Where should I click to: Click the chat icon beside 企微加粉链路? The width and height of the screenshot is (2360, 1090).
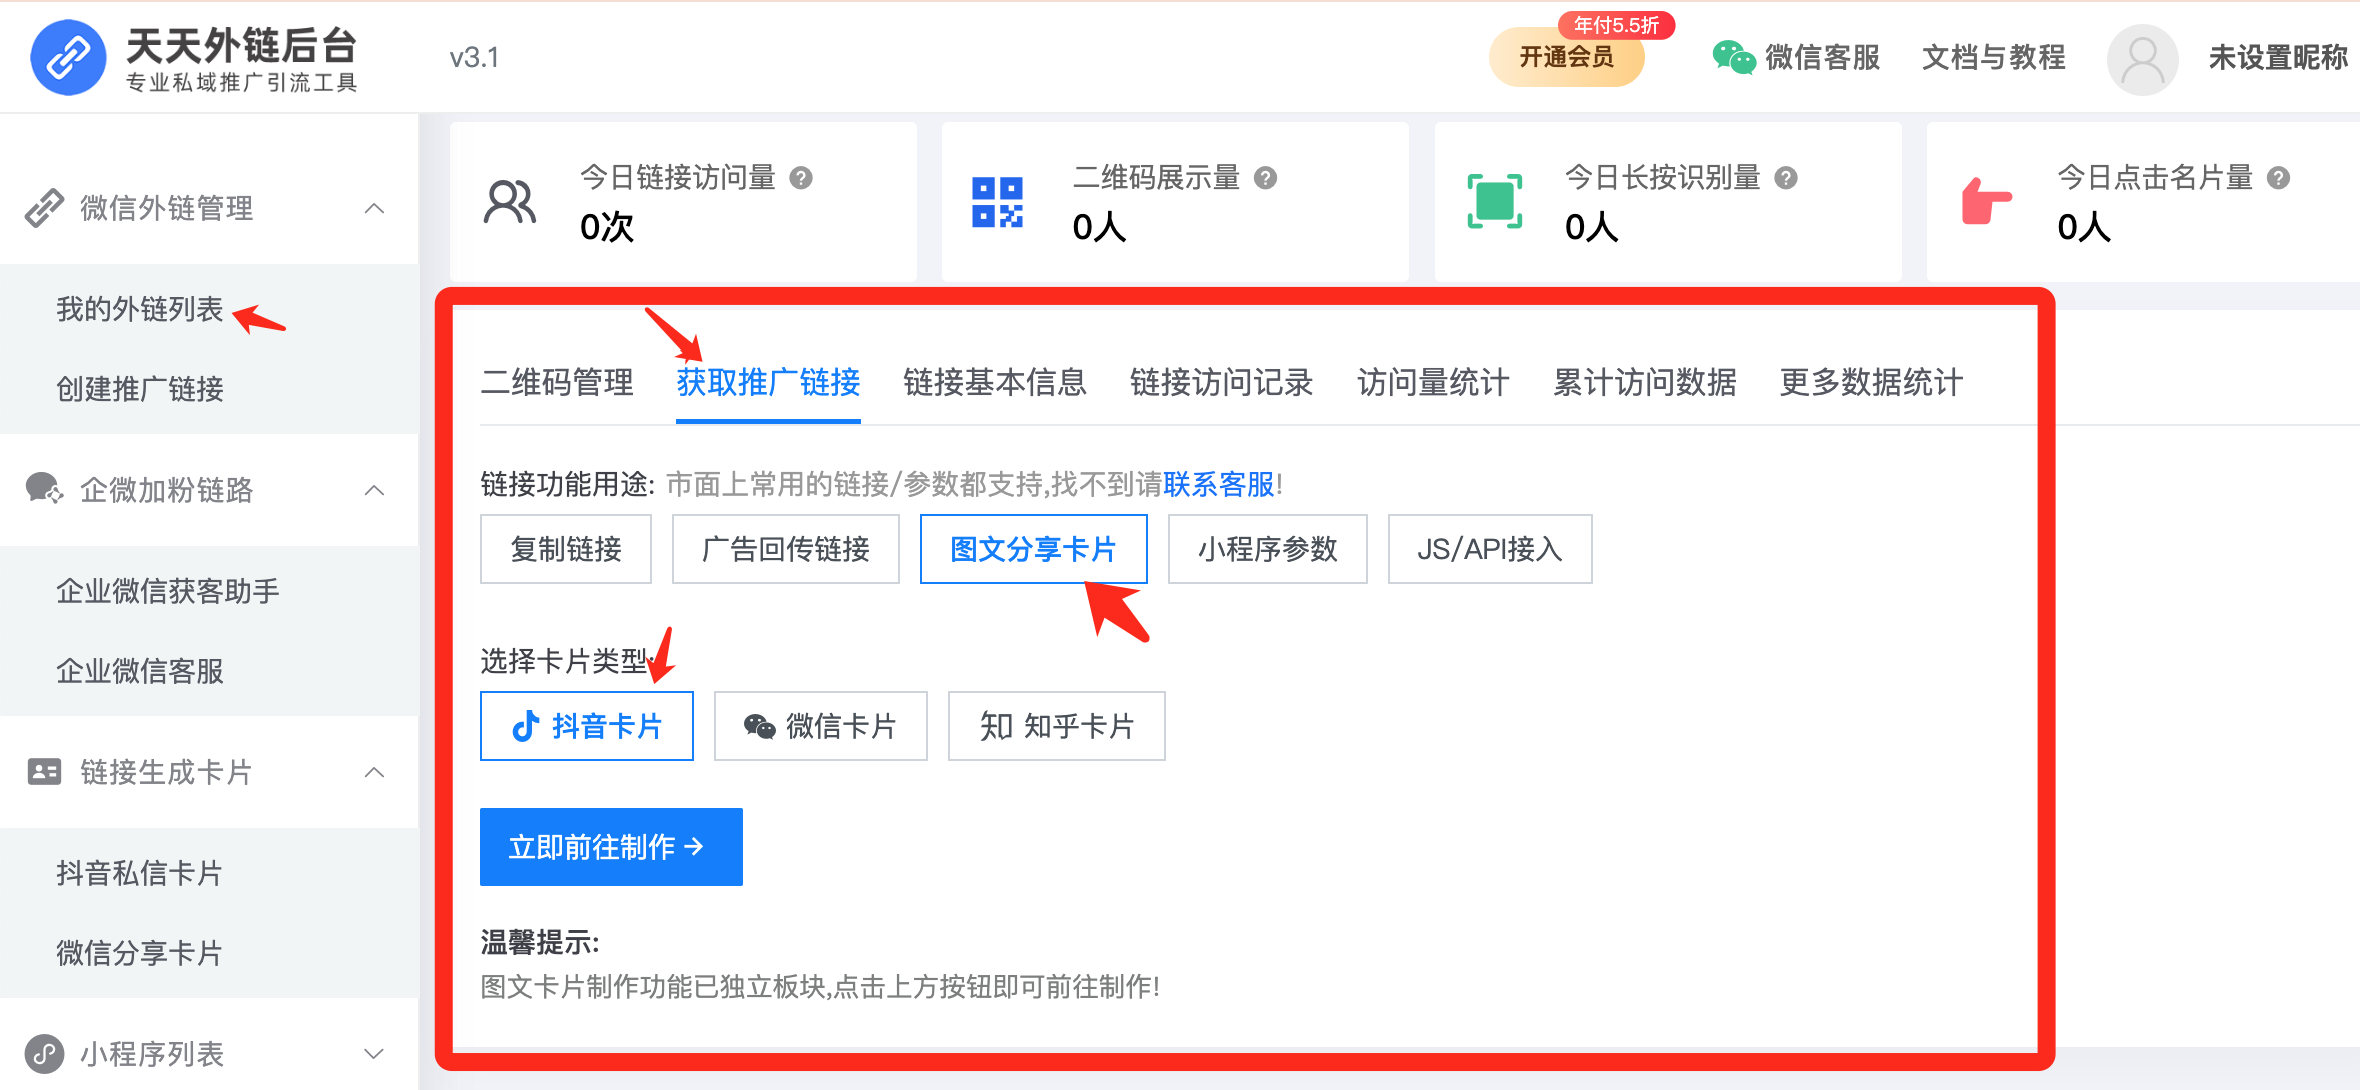(44, 489)
